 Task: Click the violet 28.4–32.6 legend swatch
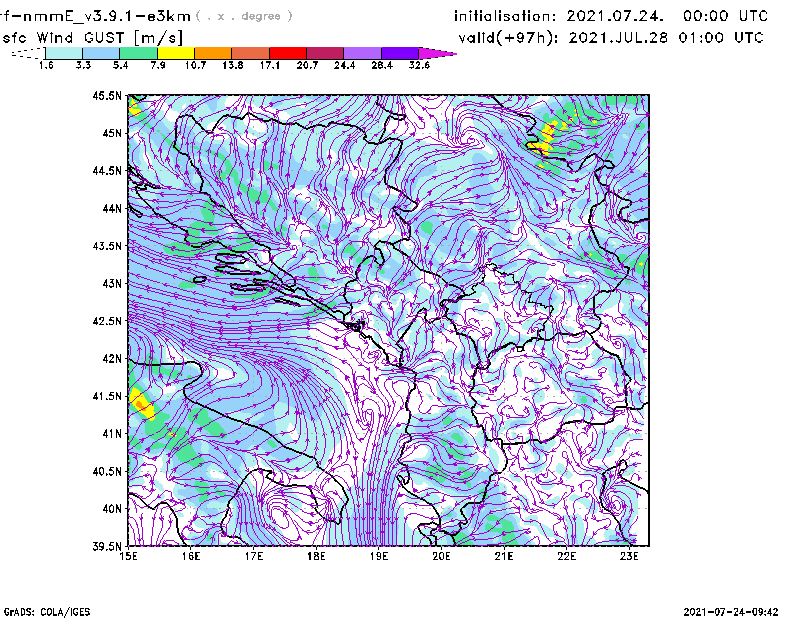[x=399, y=53]
